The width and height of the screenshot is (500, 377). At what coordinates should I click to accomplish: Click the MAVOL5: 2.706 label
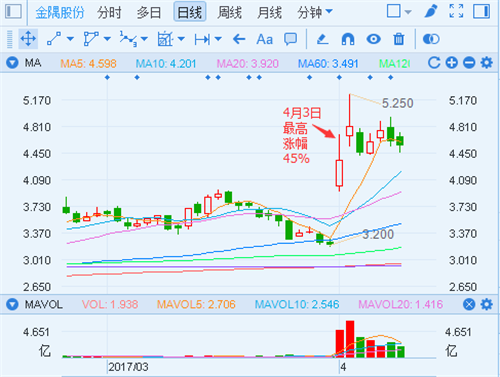click(x=196, y=304)
